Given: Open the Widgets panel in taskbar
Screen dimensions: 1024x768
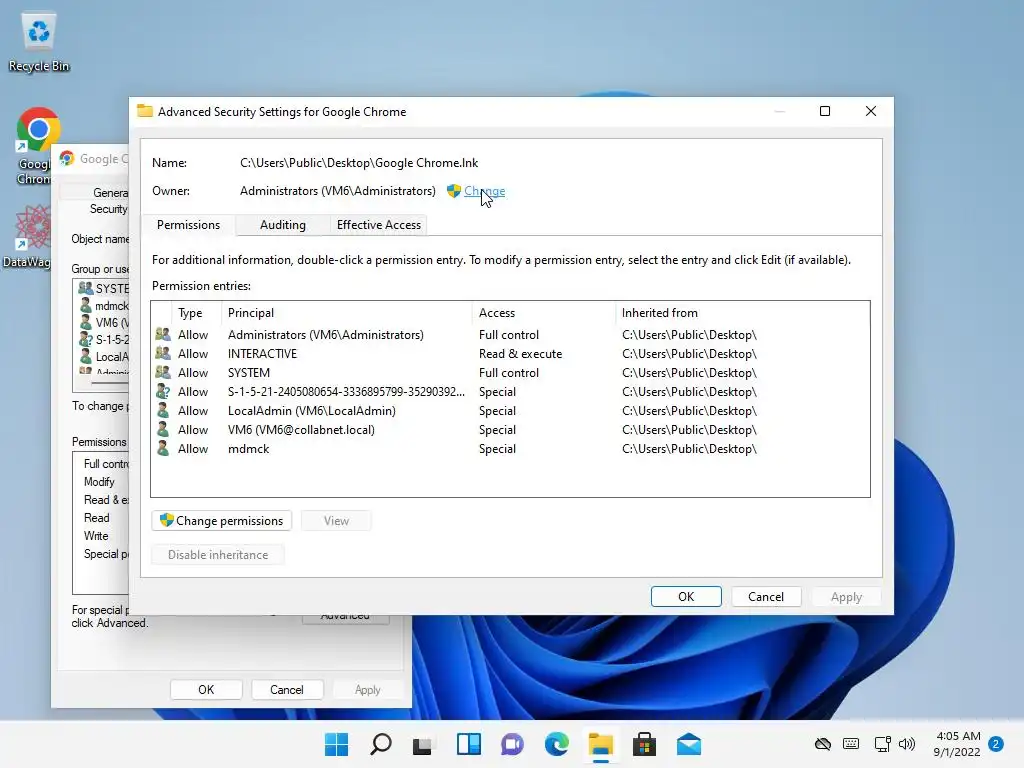Looking at the screenshot, I should pos(468,744).
